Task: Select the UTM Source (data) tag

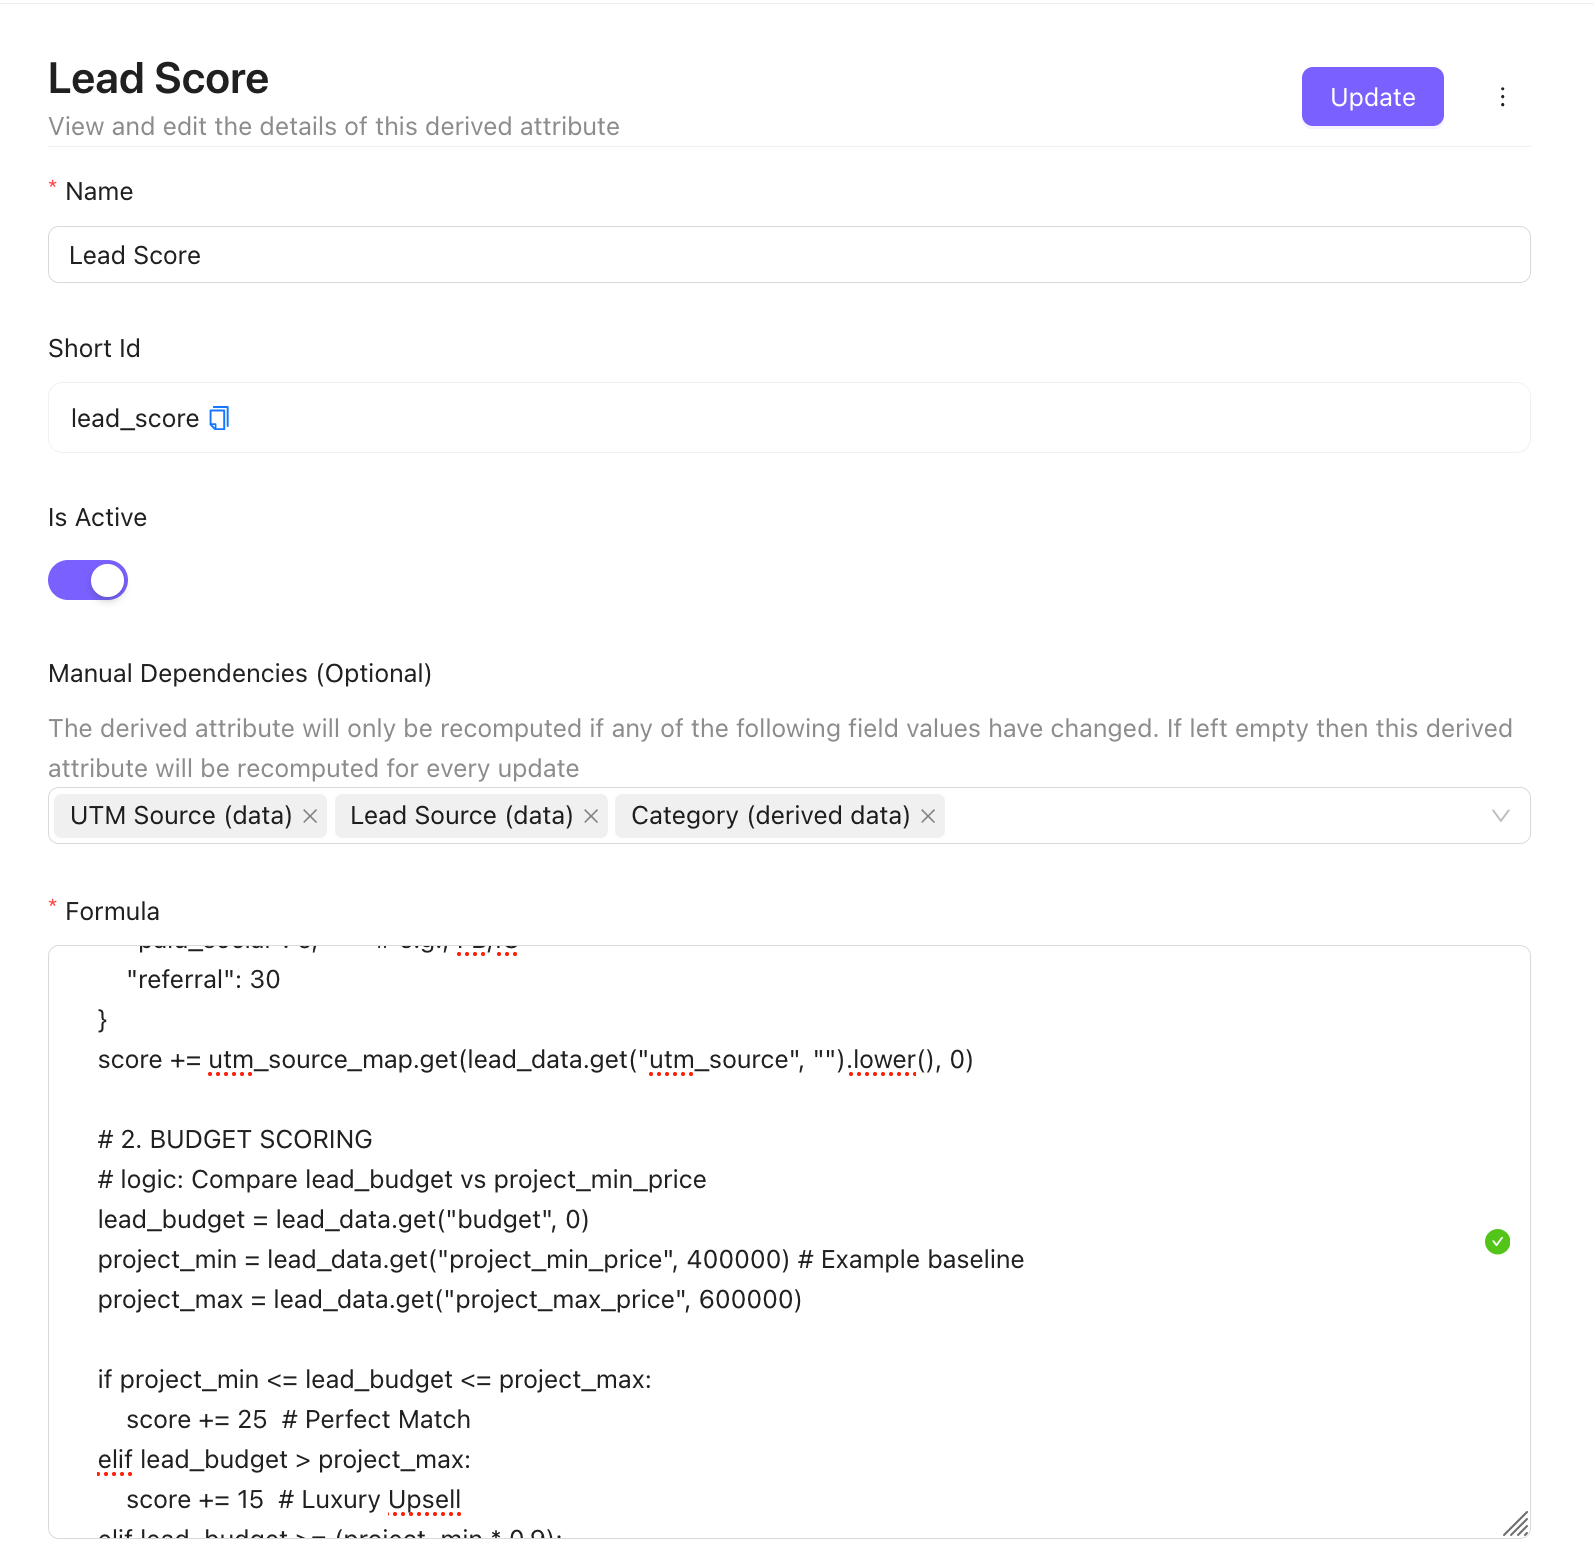Action: 181,816
